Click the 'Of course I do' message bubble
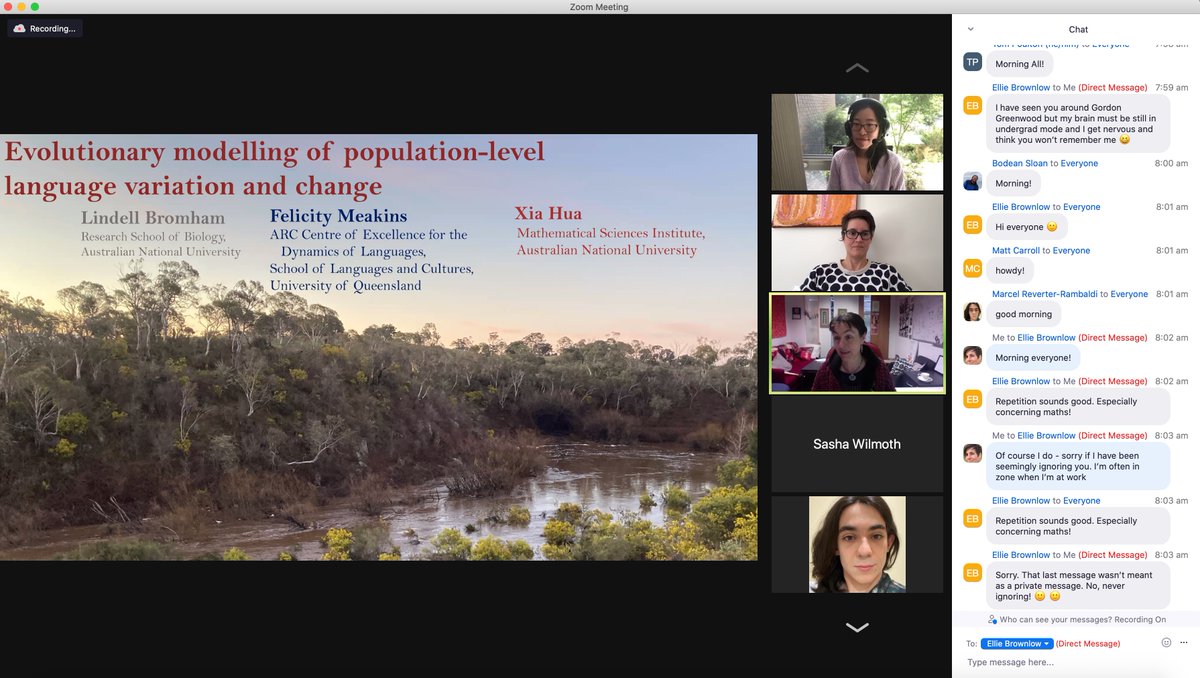 (x=1078, y=467)
